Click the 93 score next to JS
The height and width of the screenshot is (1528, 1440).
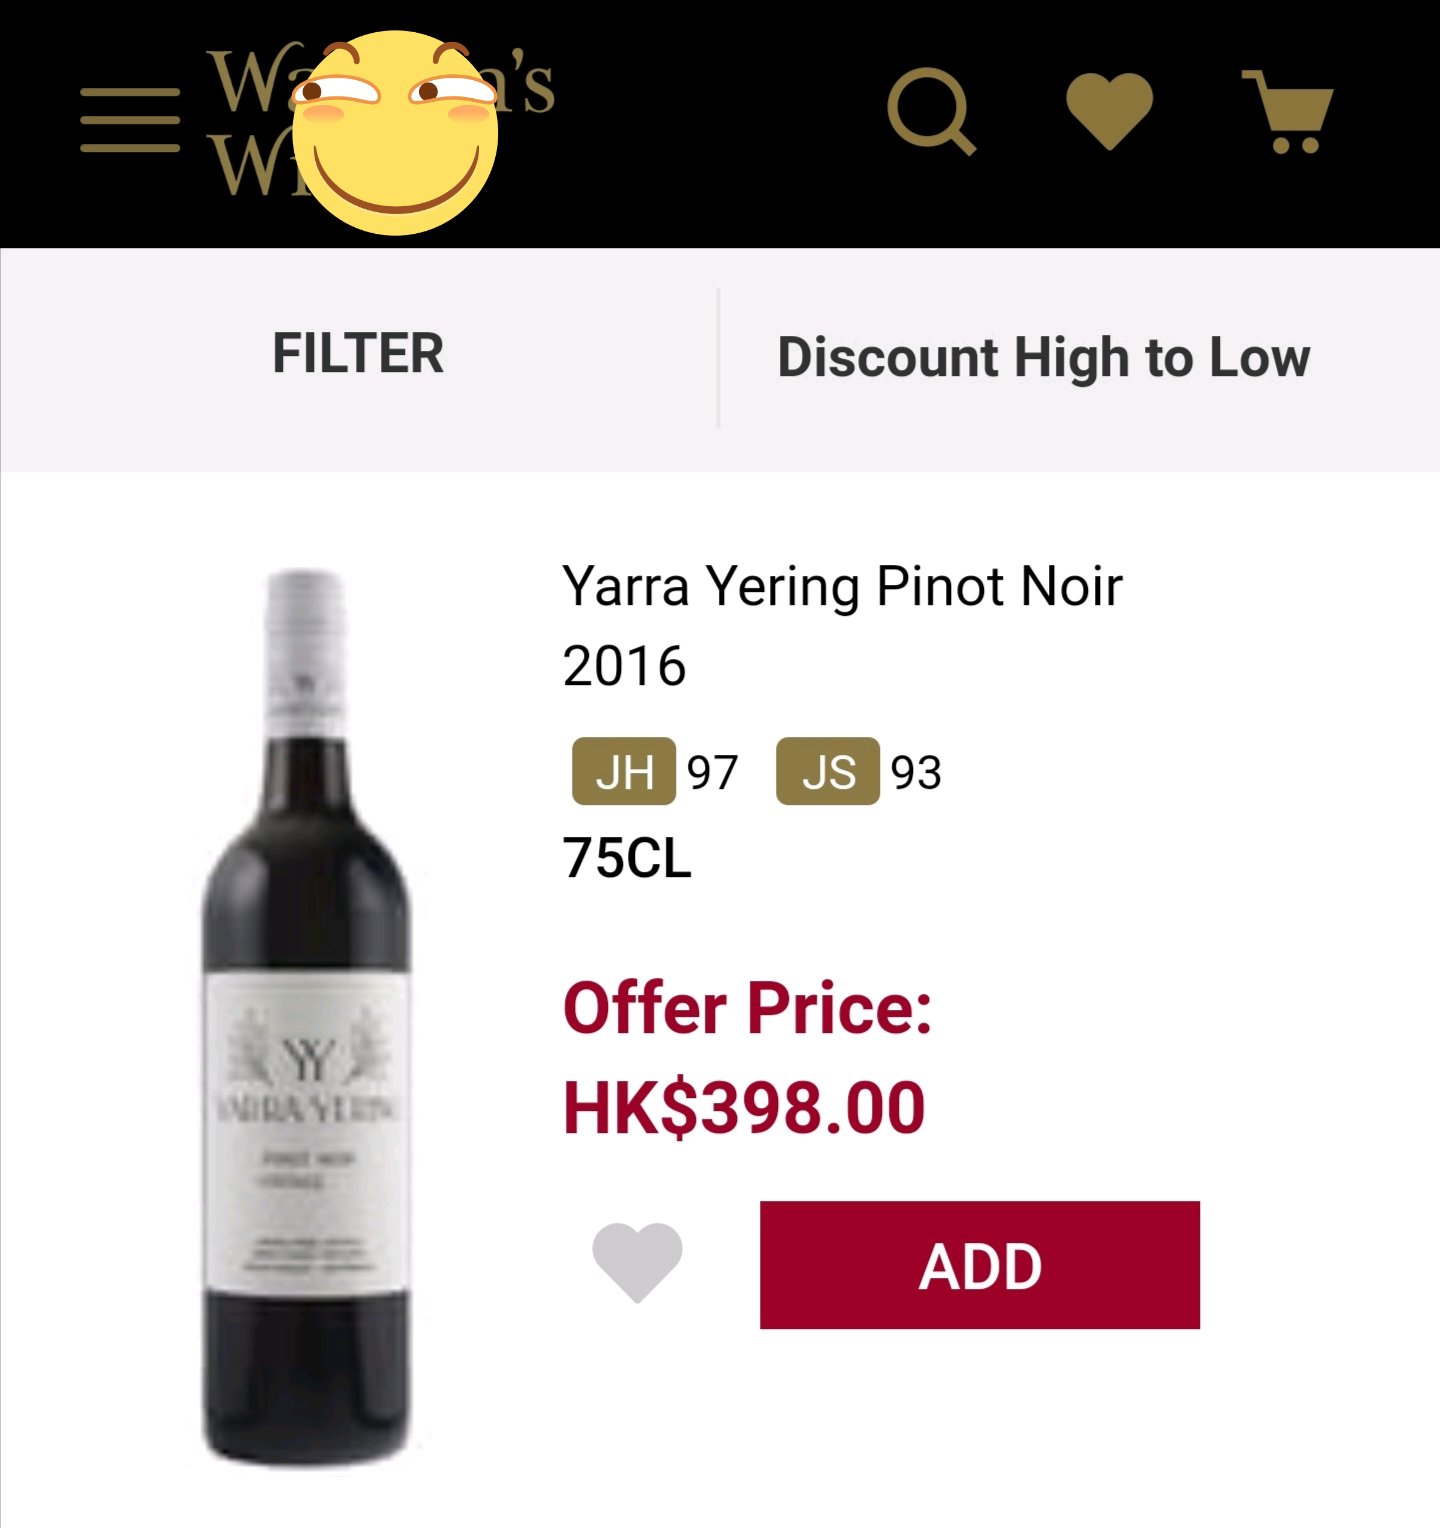point(916,773)
